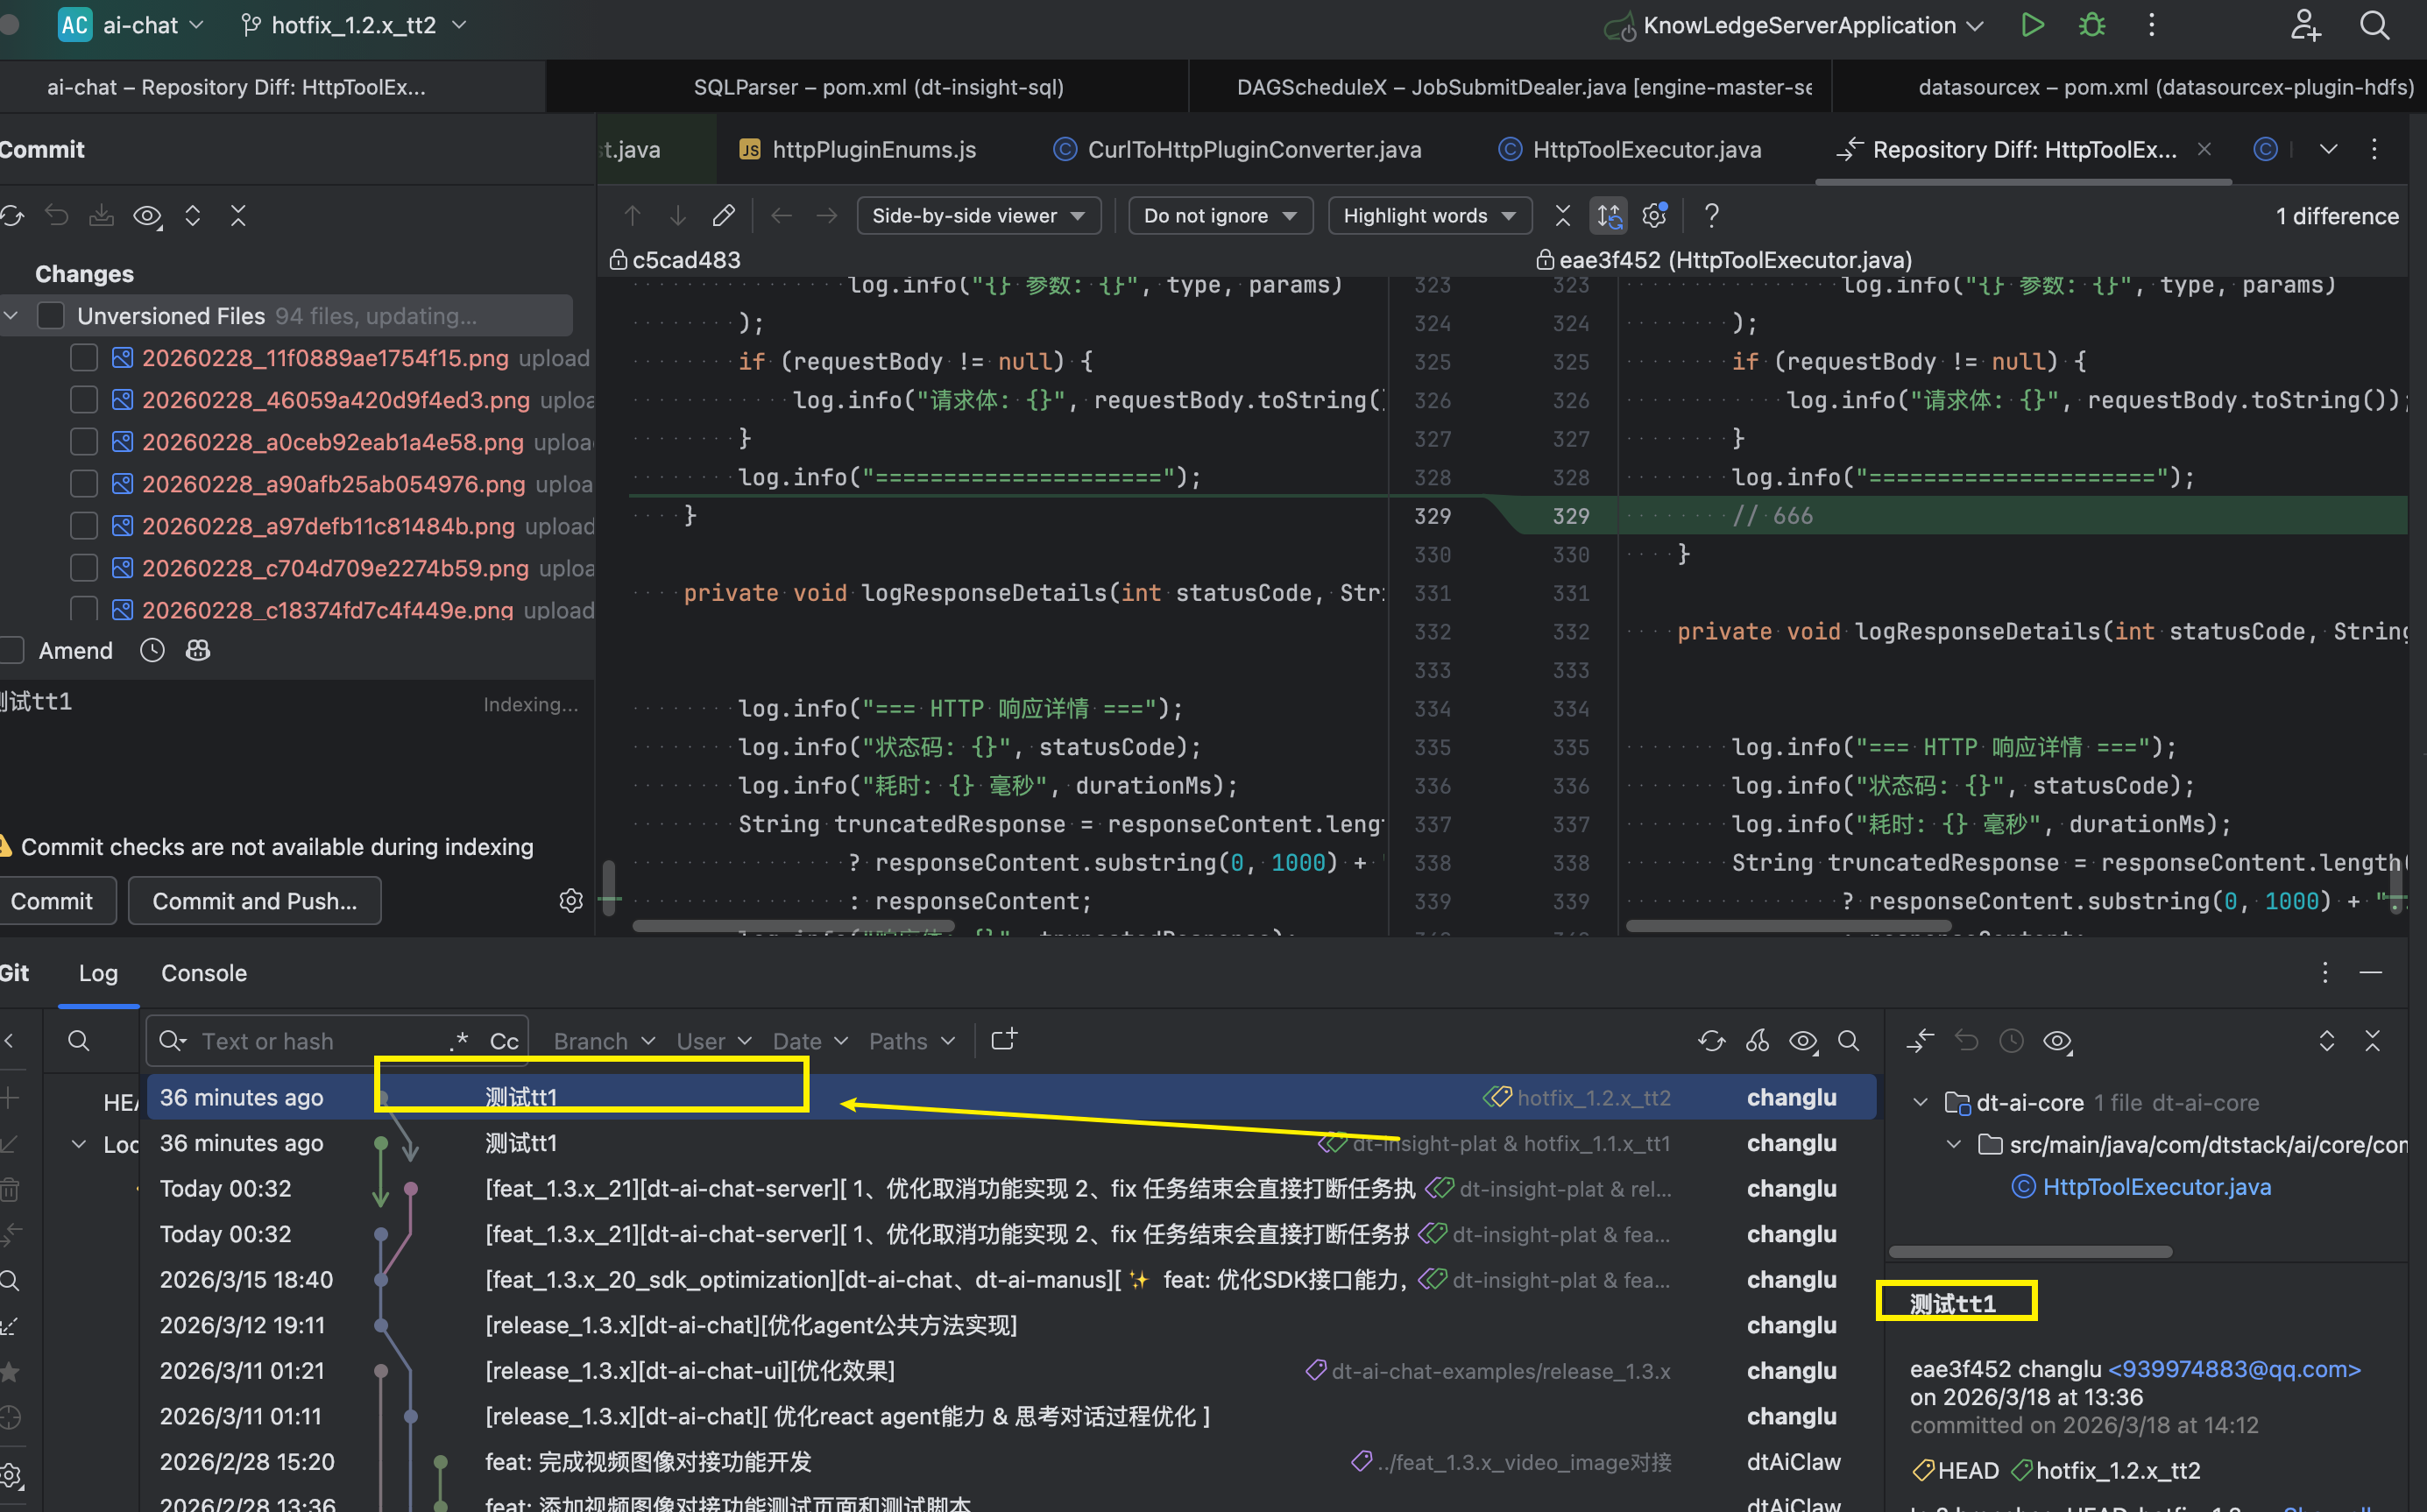Click the left diff pane horizontal scrollbar

795,926
